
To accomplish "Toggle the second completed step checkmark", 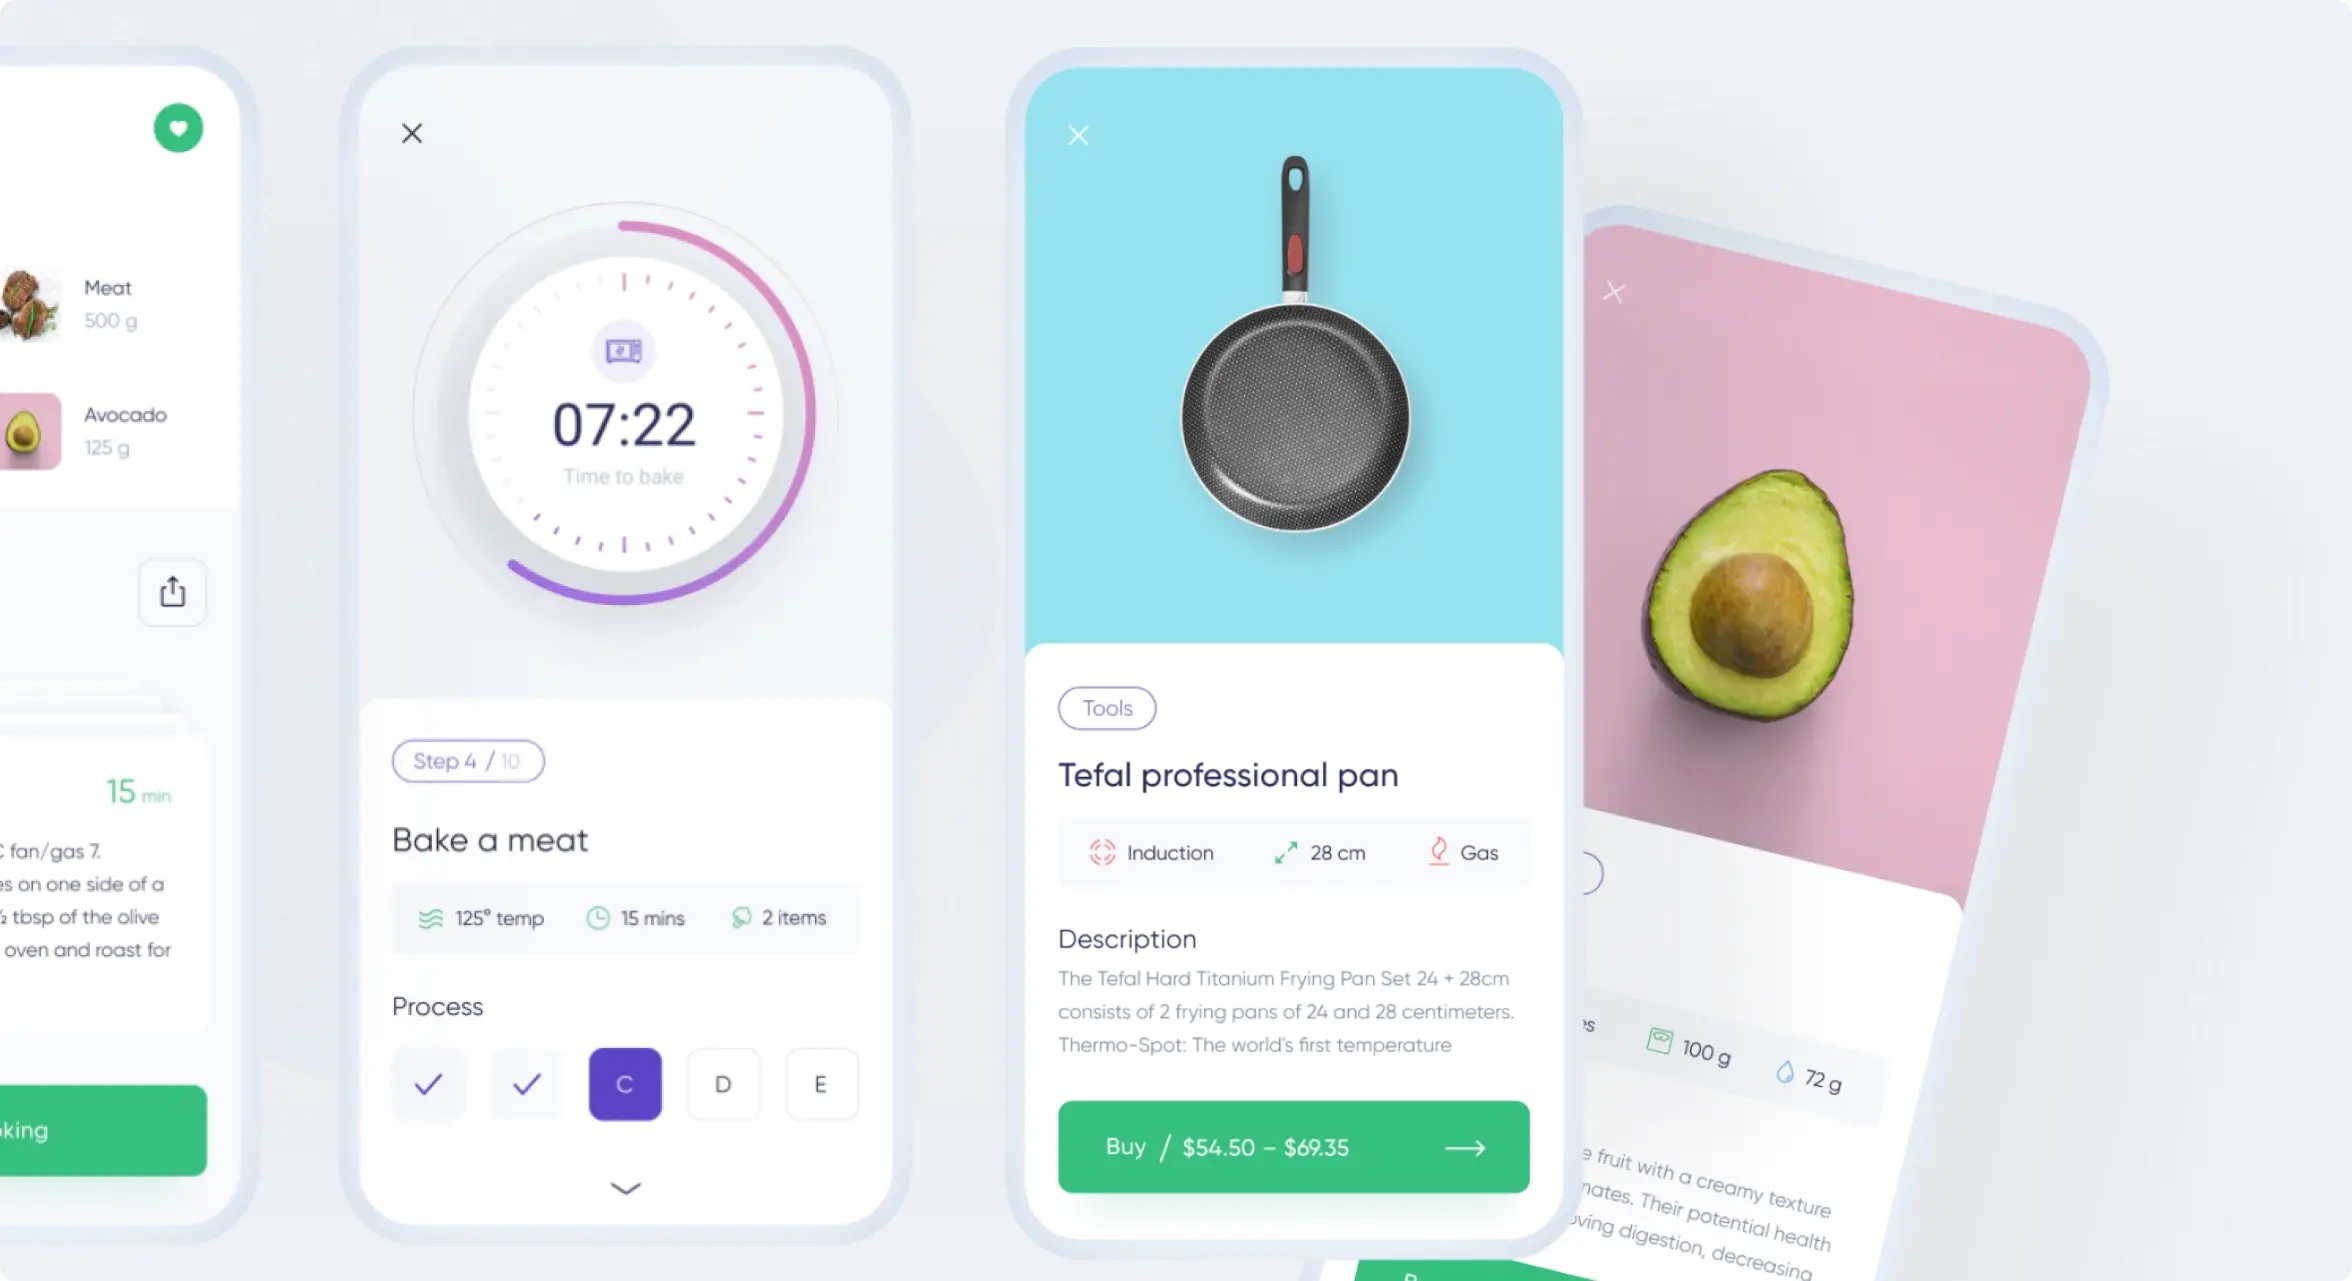I will (x=525, y=1085).
